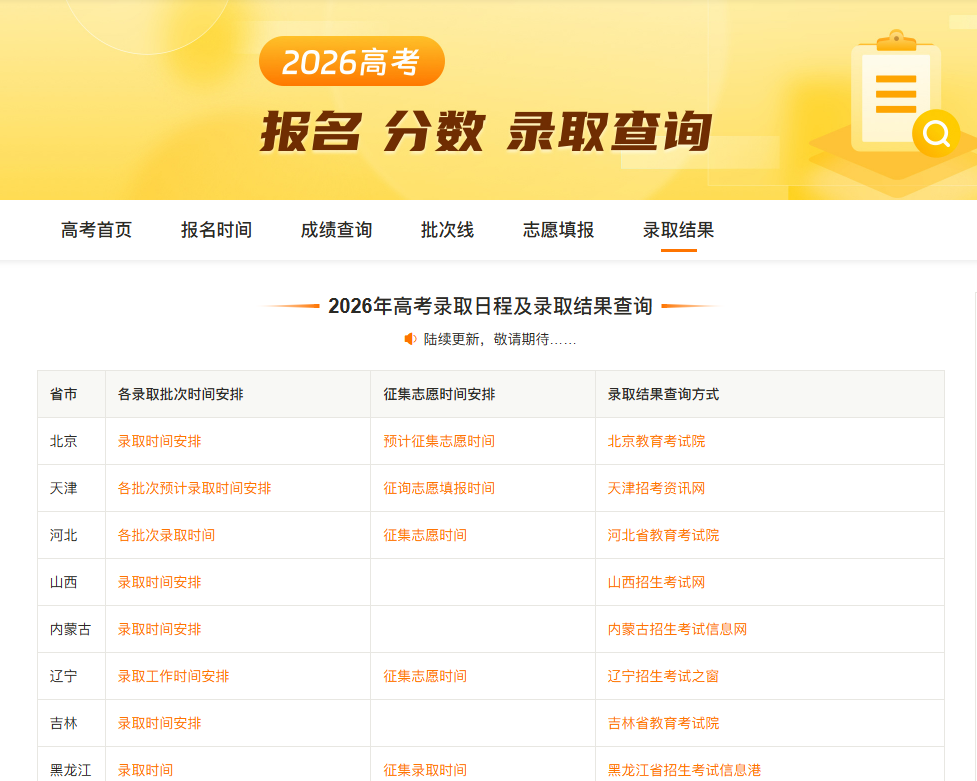Select the 批次线 tab
This screenshot has width=977, height=781.
pos(447,230)
